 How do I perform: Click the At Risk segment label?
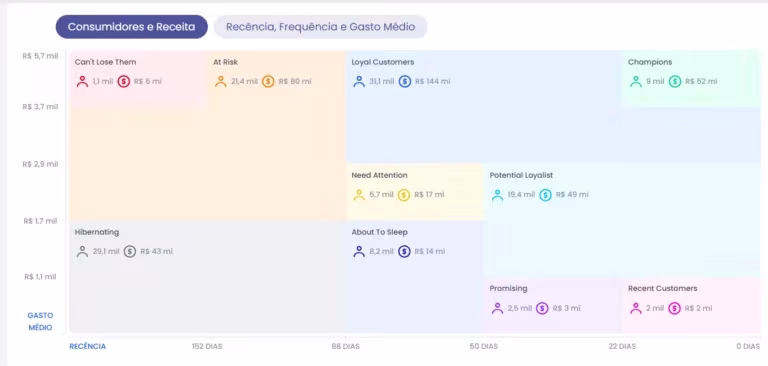(225, 62)
